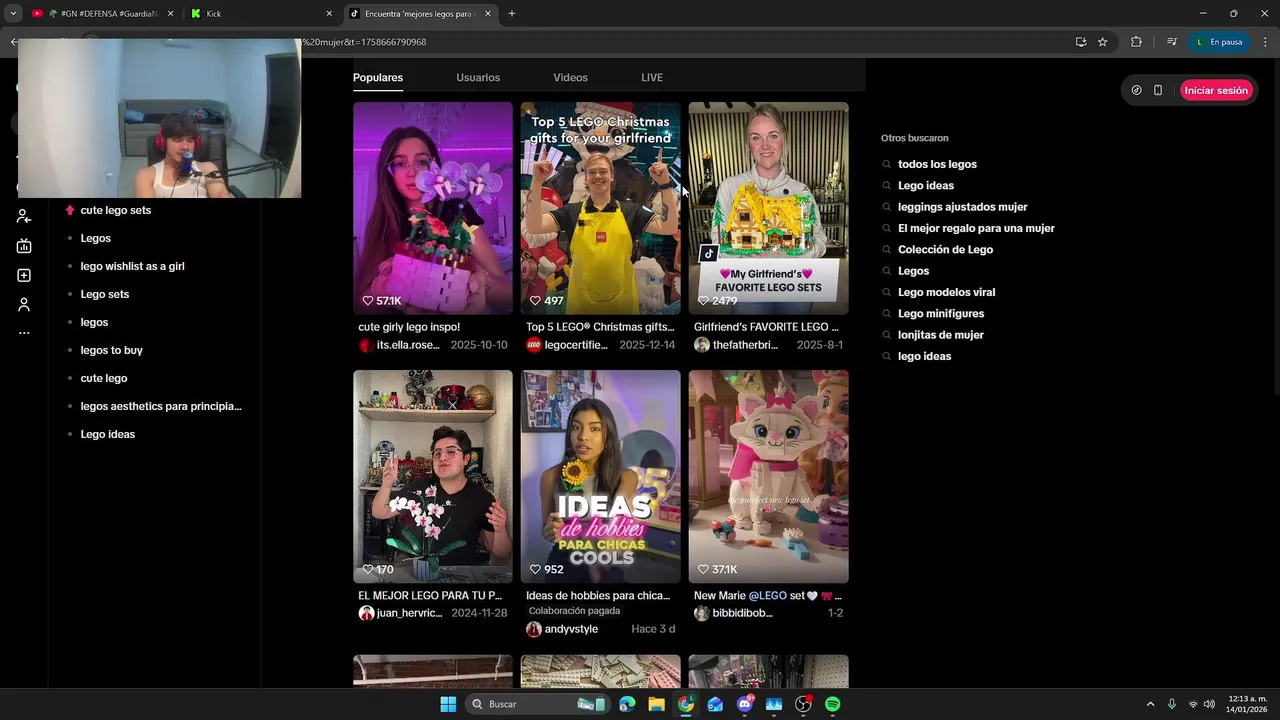Open the more options ellipsis in sidebar
The image size is (1280, 720).
coord(24,333)
